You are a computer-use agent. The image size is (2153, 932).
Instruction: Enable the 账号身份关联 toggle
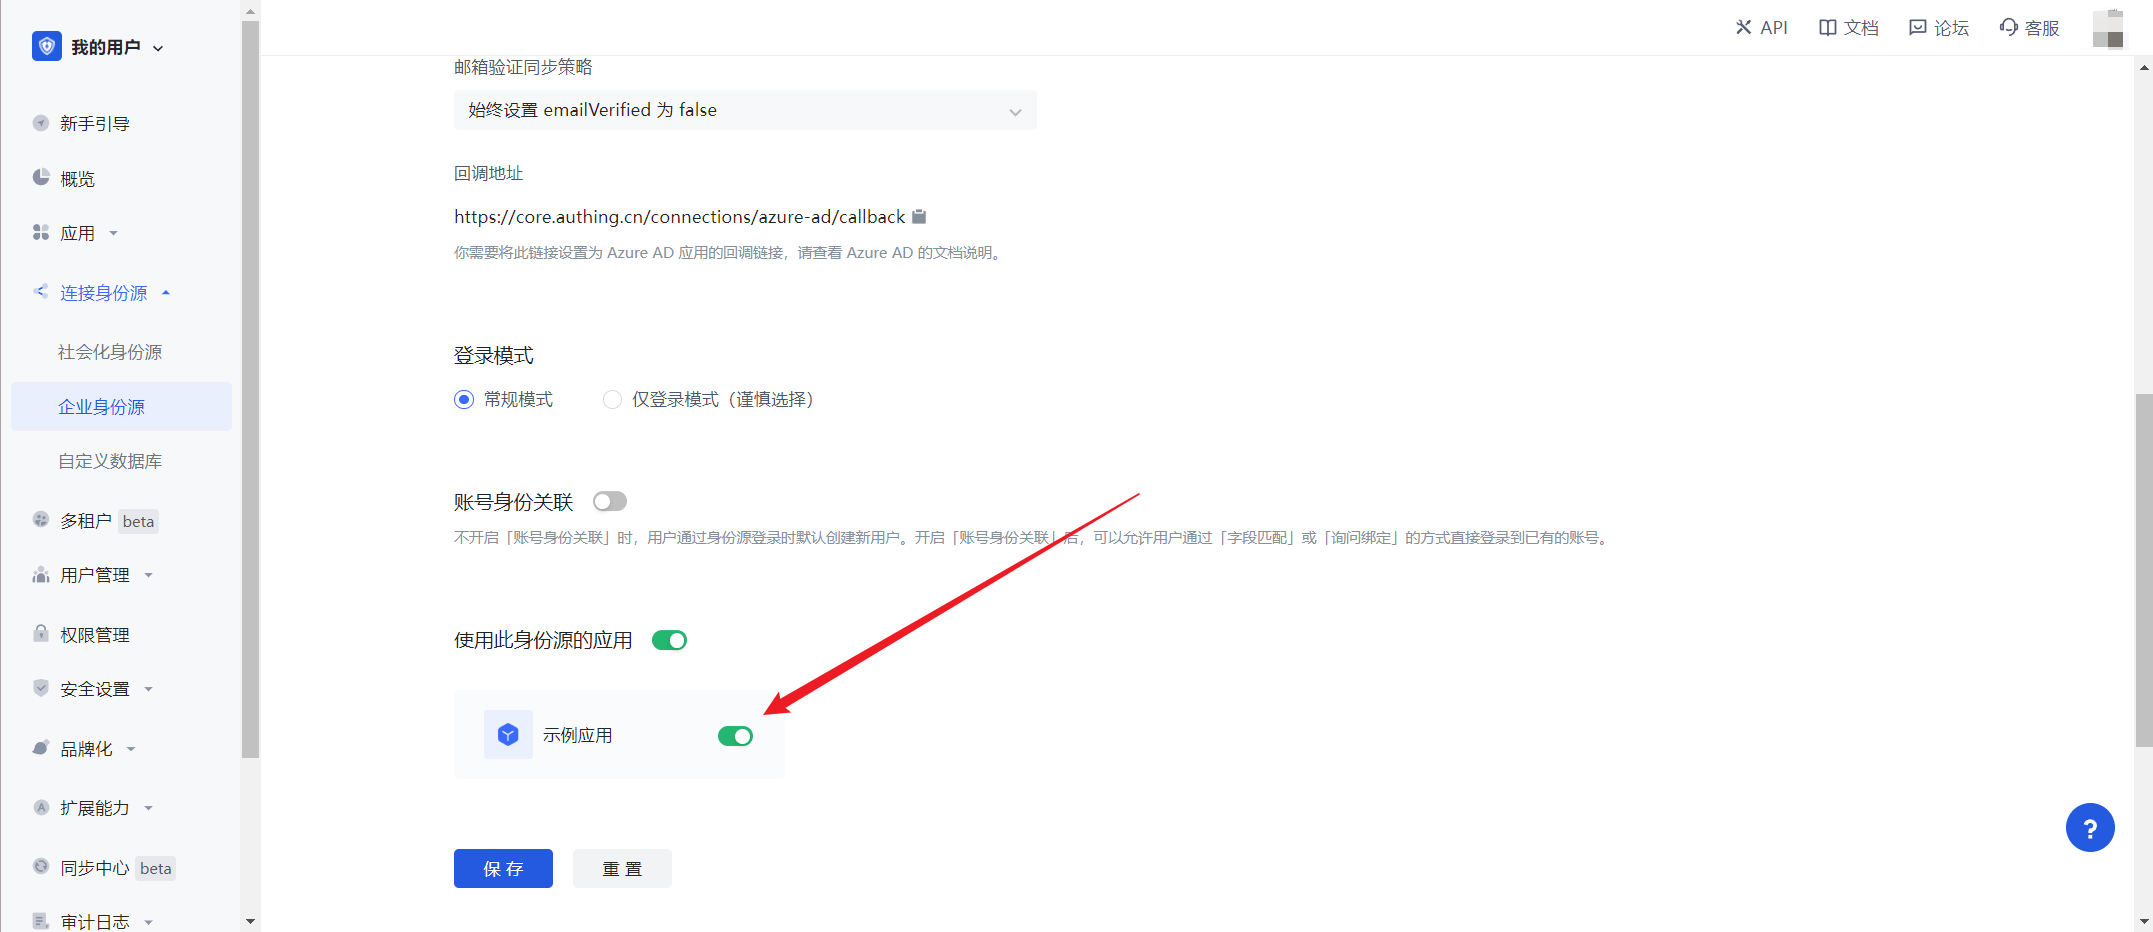[610, 501]
